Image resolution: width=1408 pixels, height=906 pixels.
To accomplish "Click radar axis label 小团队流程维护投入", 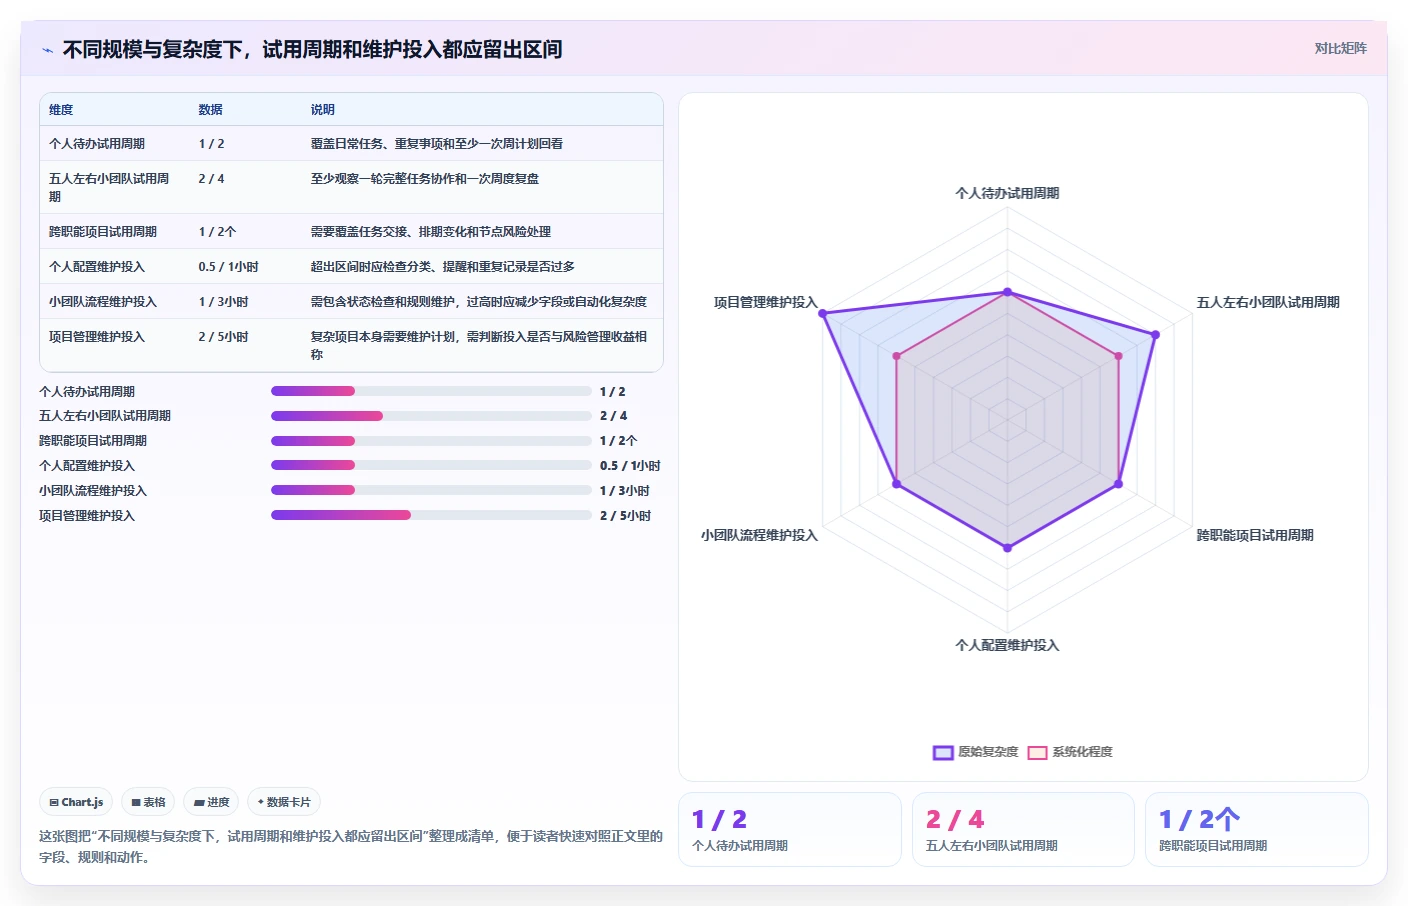I will (759, 536).
